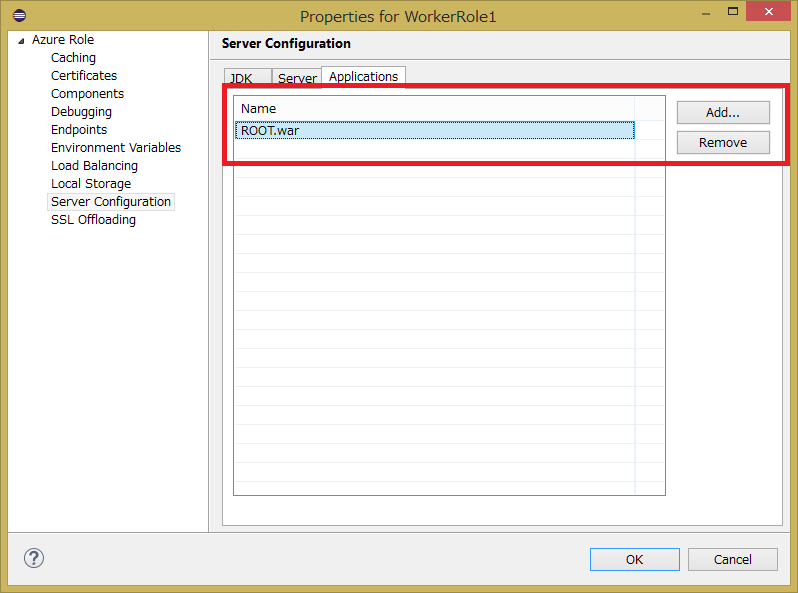Screen dimensions: 798x593
Task: Open Load Balancing settings
Action: pyautogui.click(x=95, y=165)
